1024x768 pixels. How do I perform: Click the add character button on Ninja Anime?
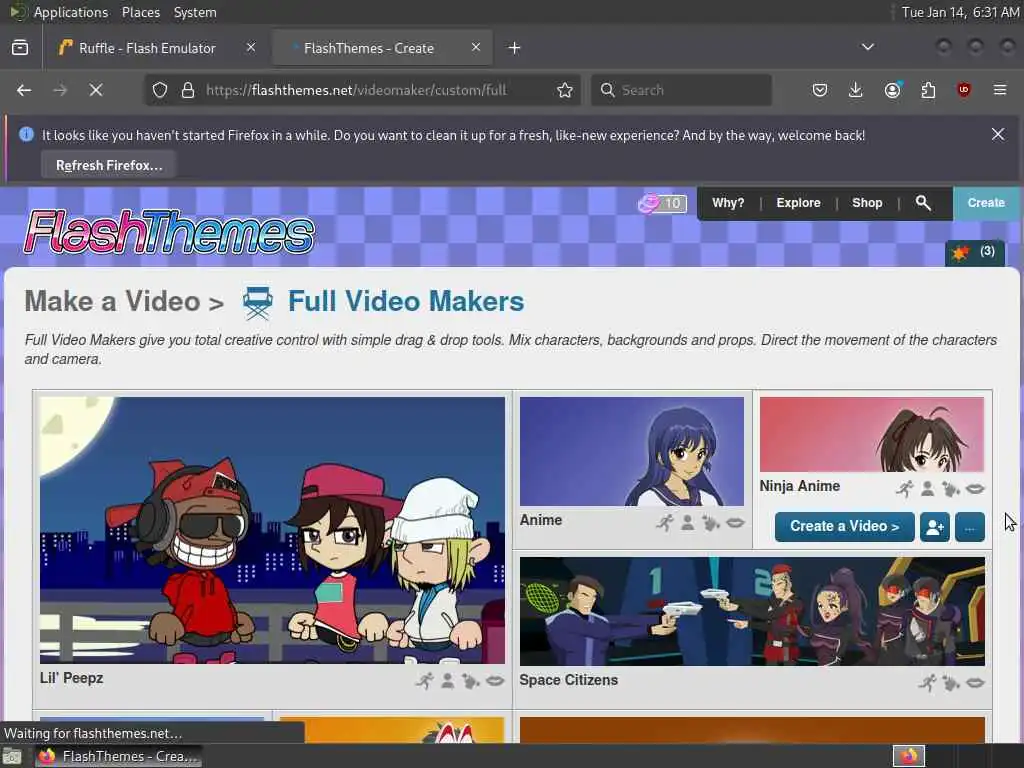click(935, 526)
